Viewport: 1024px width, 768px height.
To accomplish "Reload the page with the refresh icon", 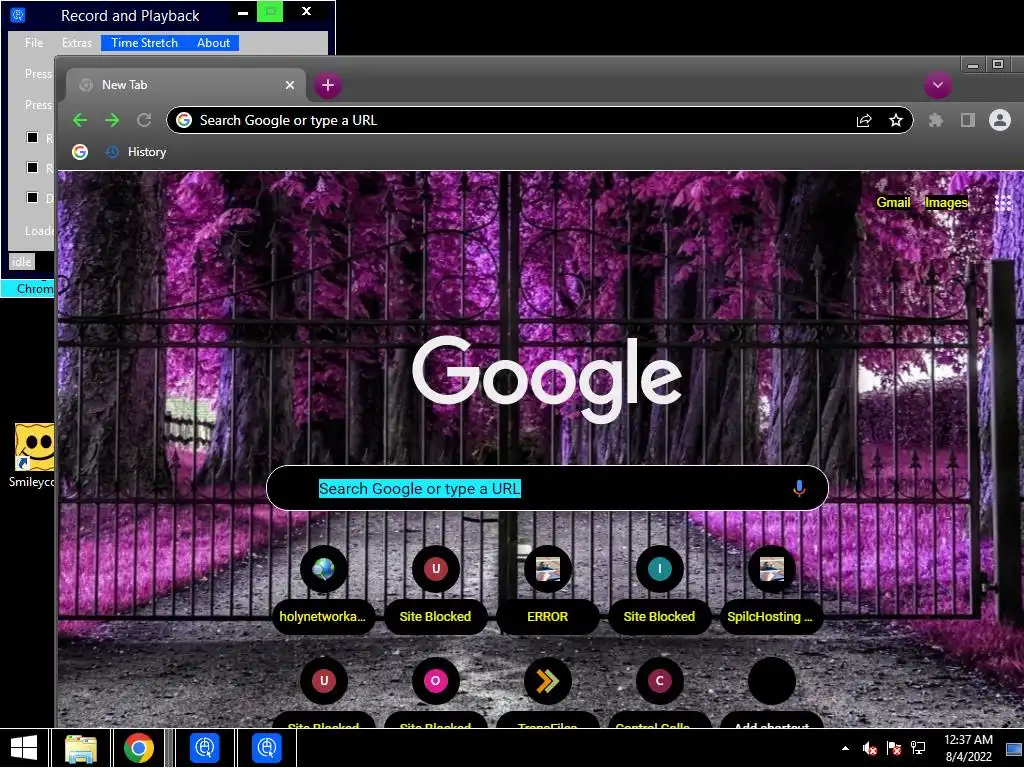I will point(144,120).
